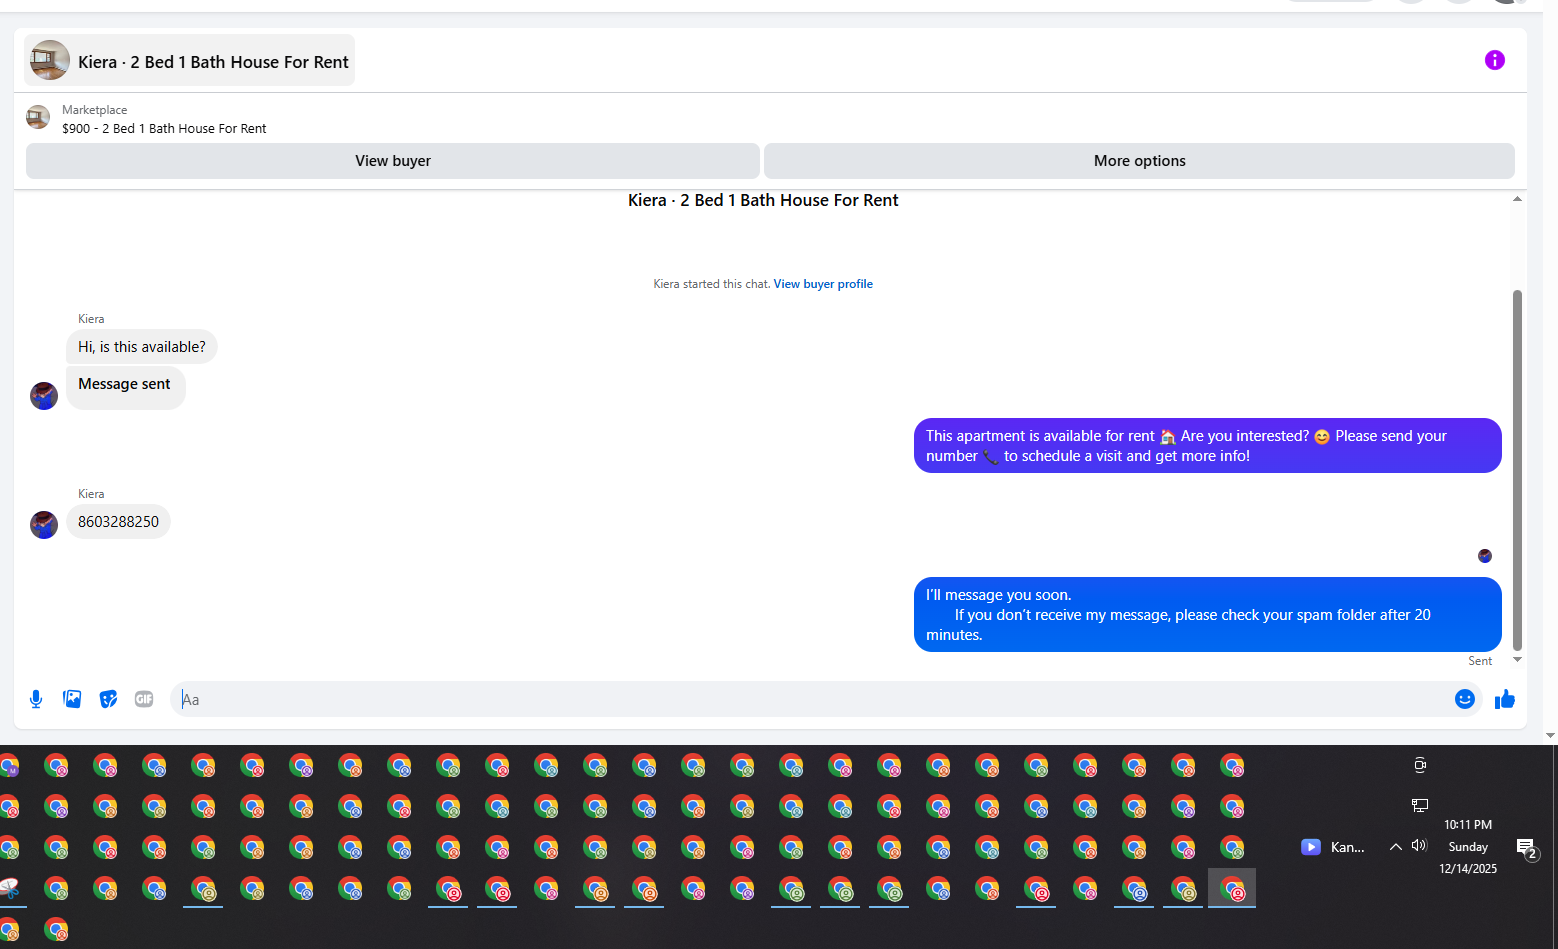Click the chat scrollbar down arrow
This screenshot has height=949, width=1558.
pos(1517,659)
